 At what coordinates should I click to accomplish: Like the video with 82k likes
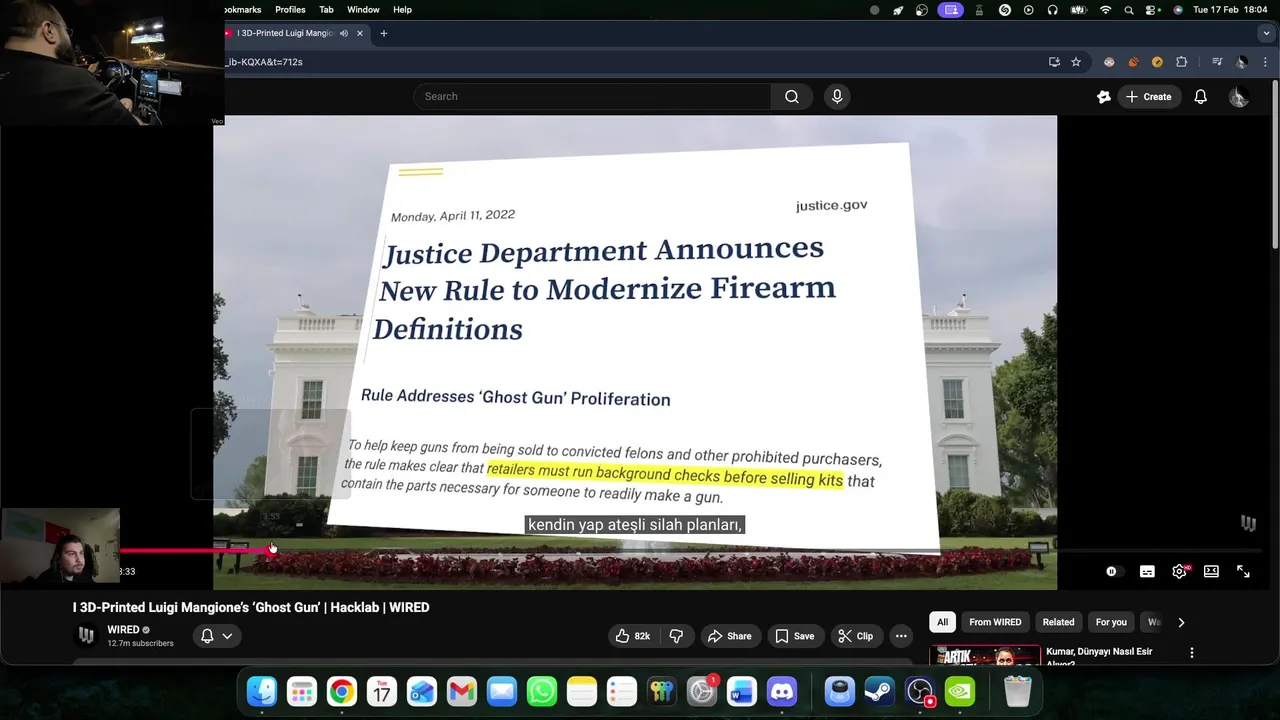[x=632, y=636]
